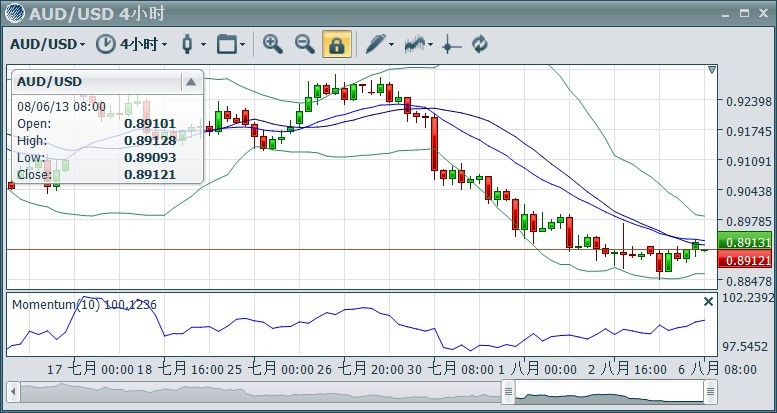Select the drawing pencil tool
777x413 pixels.
click(x=376, y=44)
